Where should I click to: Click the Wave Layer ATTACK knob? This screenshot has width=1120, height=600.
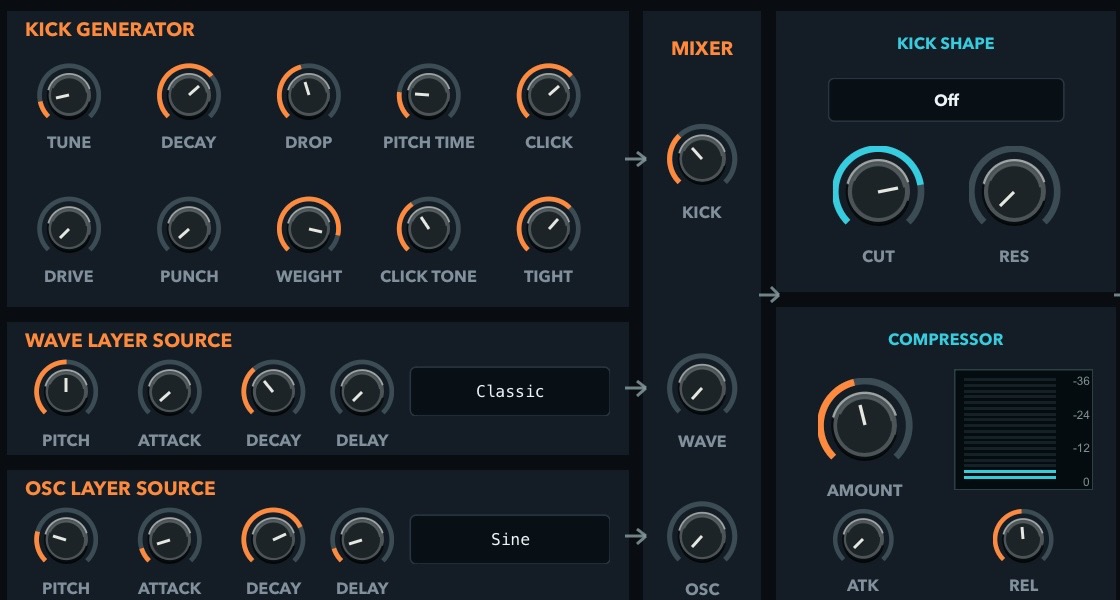point(169,391)
